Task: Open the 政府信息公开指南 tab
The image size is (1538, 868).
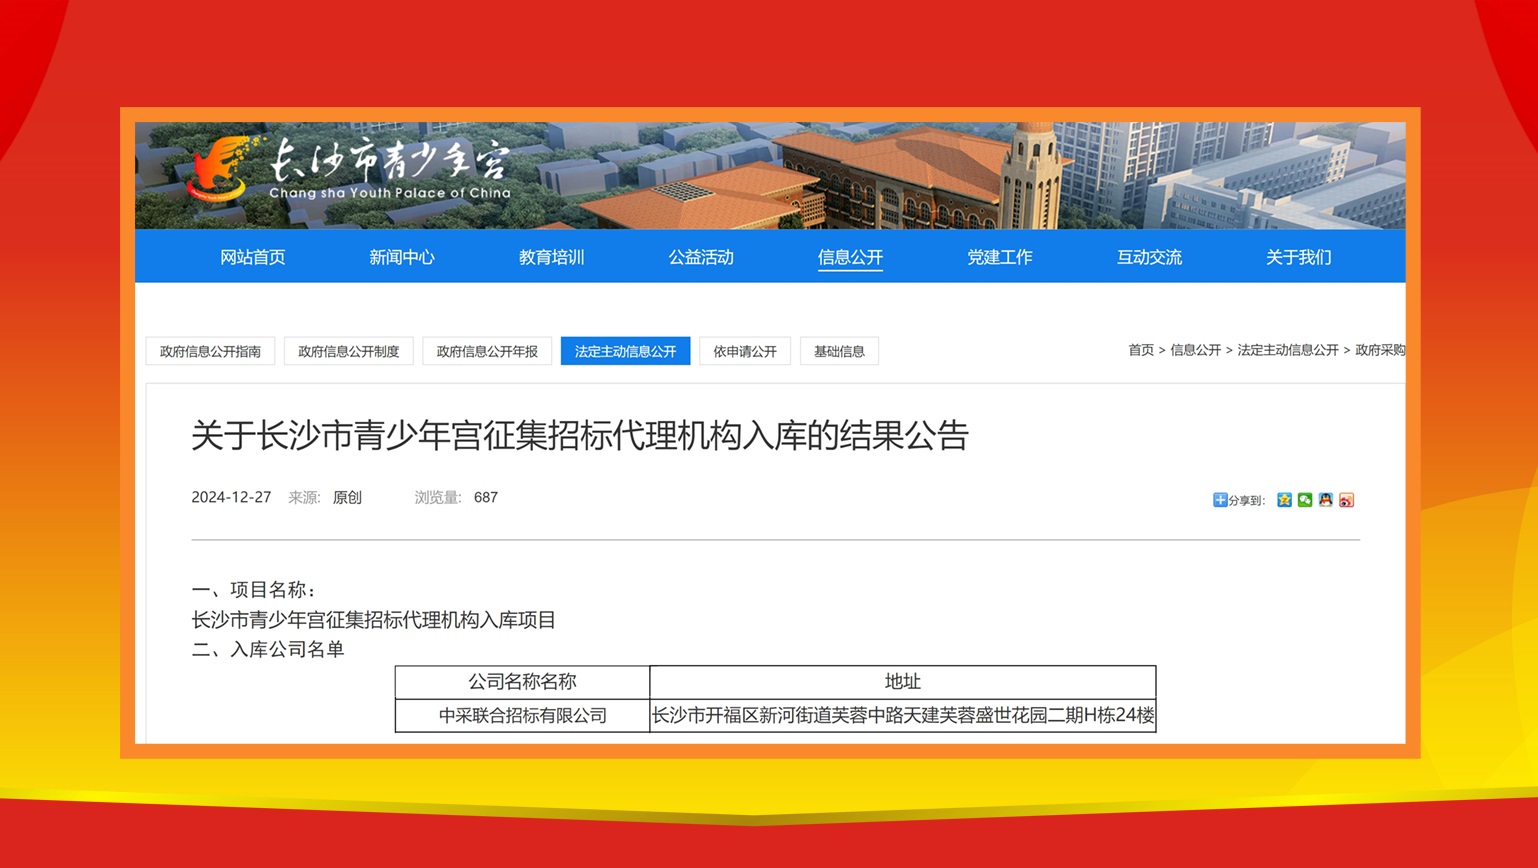Action: pos(210,351)
